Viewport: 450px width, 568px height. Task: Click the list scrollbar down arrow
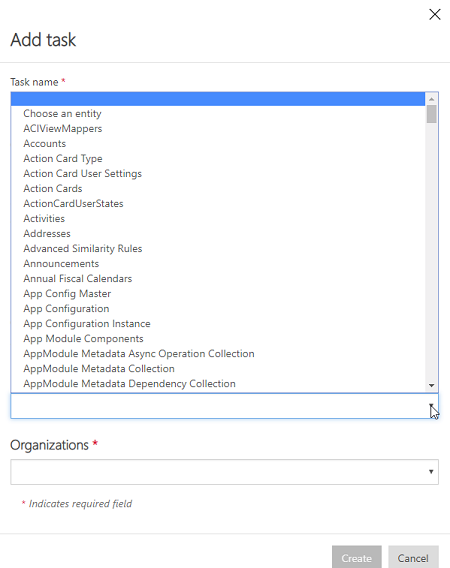click(432, 385)
